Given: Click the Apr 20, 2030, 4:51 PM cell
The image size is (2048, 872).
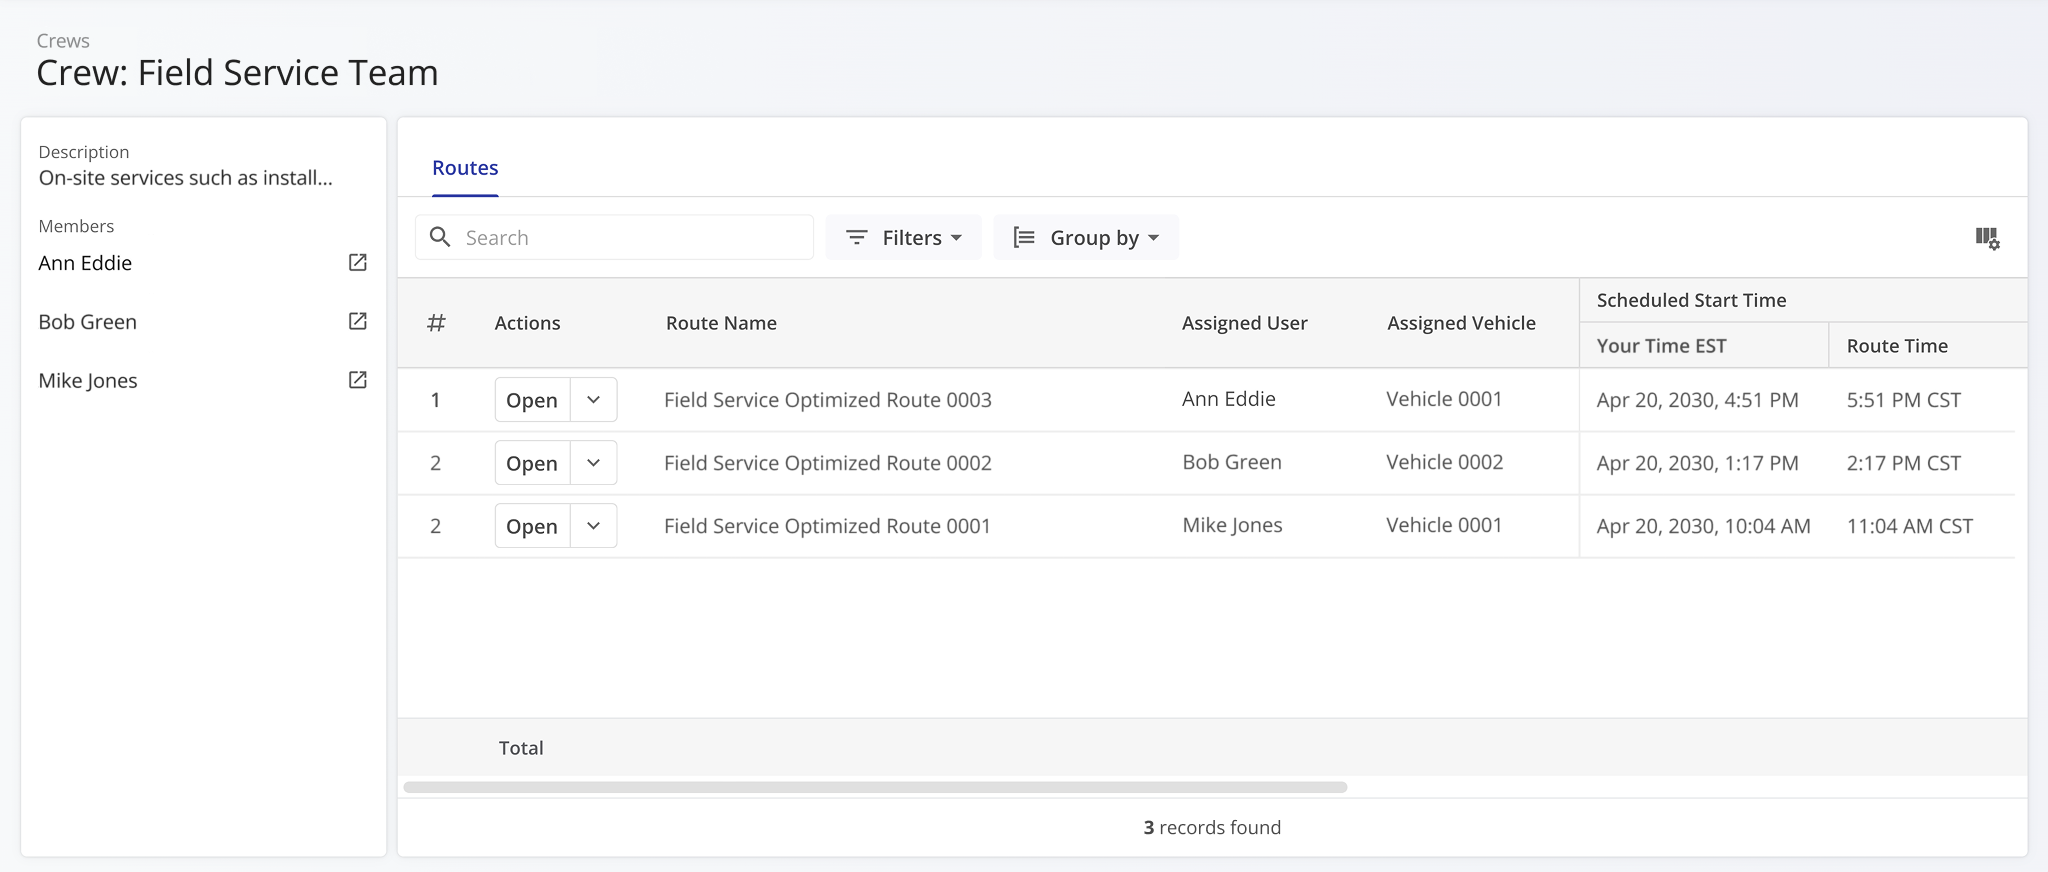Looking at the screenshot, I should tap(1698, 400).
